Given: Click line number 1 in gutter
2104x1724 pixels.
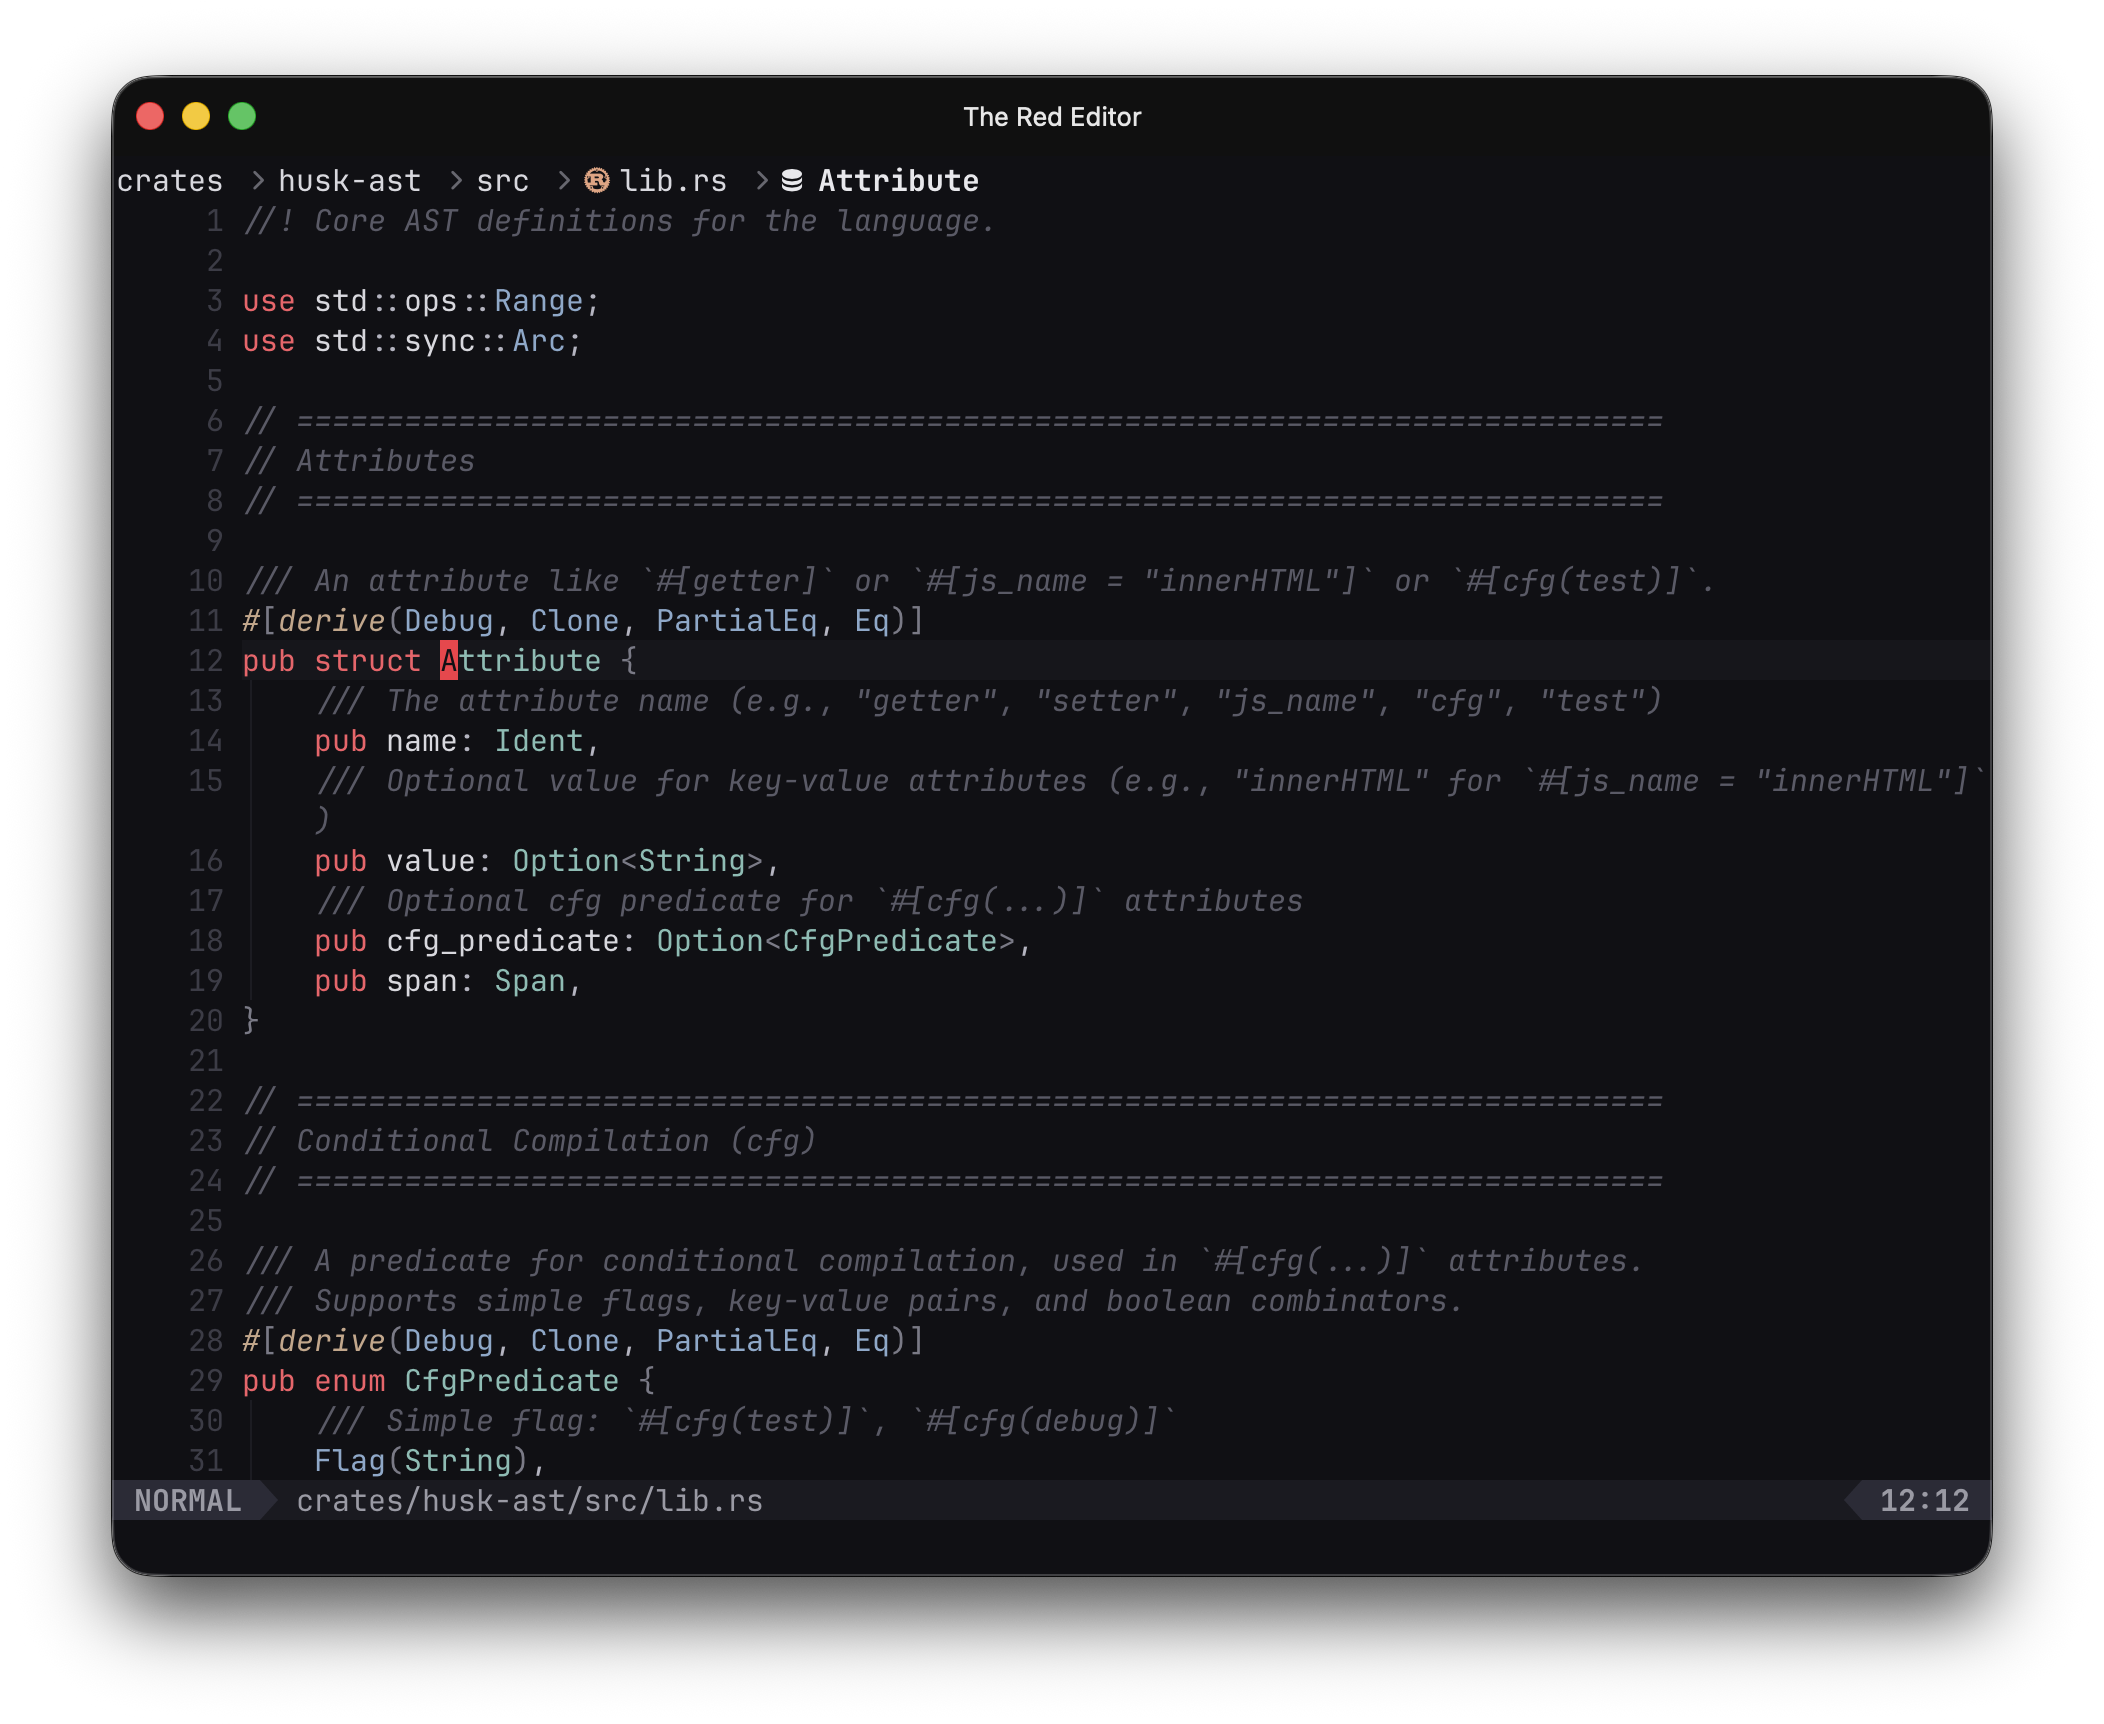Looking at the screenshot, I should [214, 221].
